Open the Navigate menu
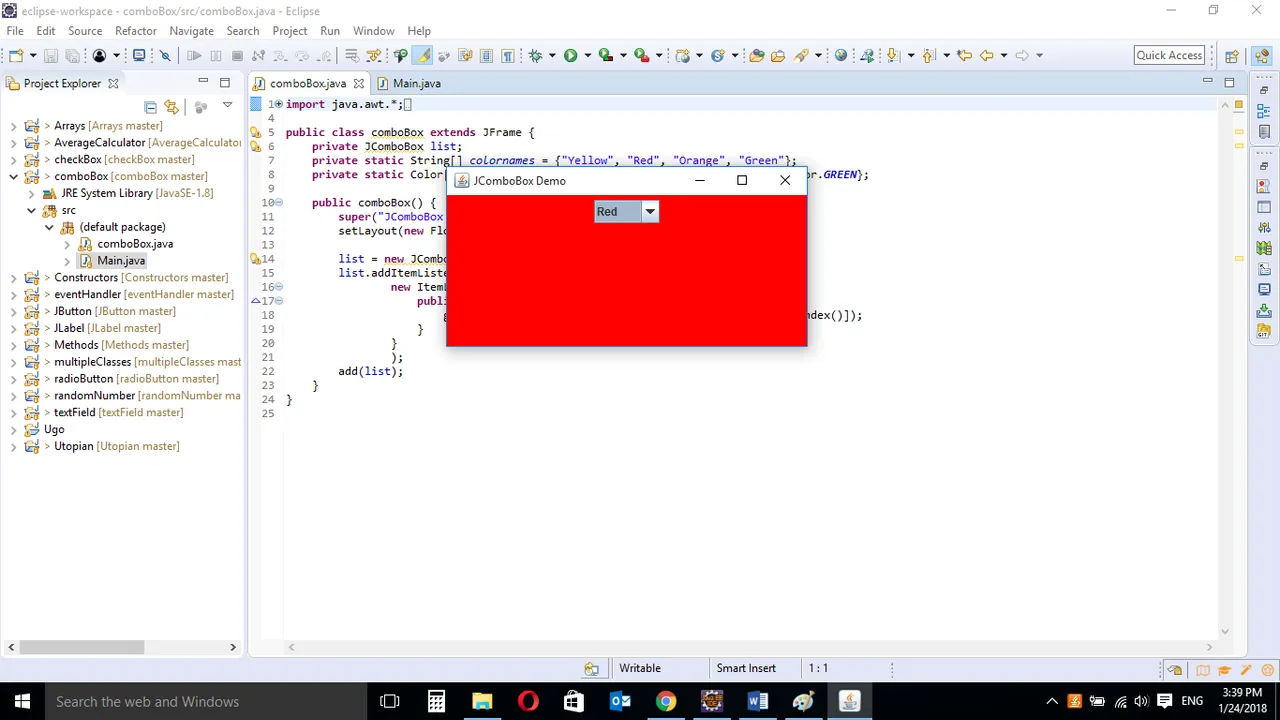 coord(191,31)
